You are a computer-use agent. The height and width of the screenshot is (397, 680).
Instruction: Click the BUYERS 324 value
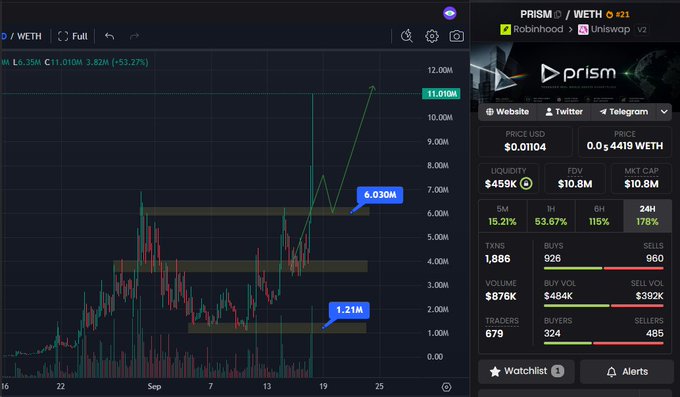click(552, 333)
